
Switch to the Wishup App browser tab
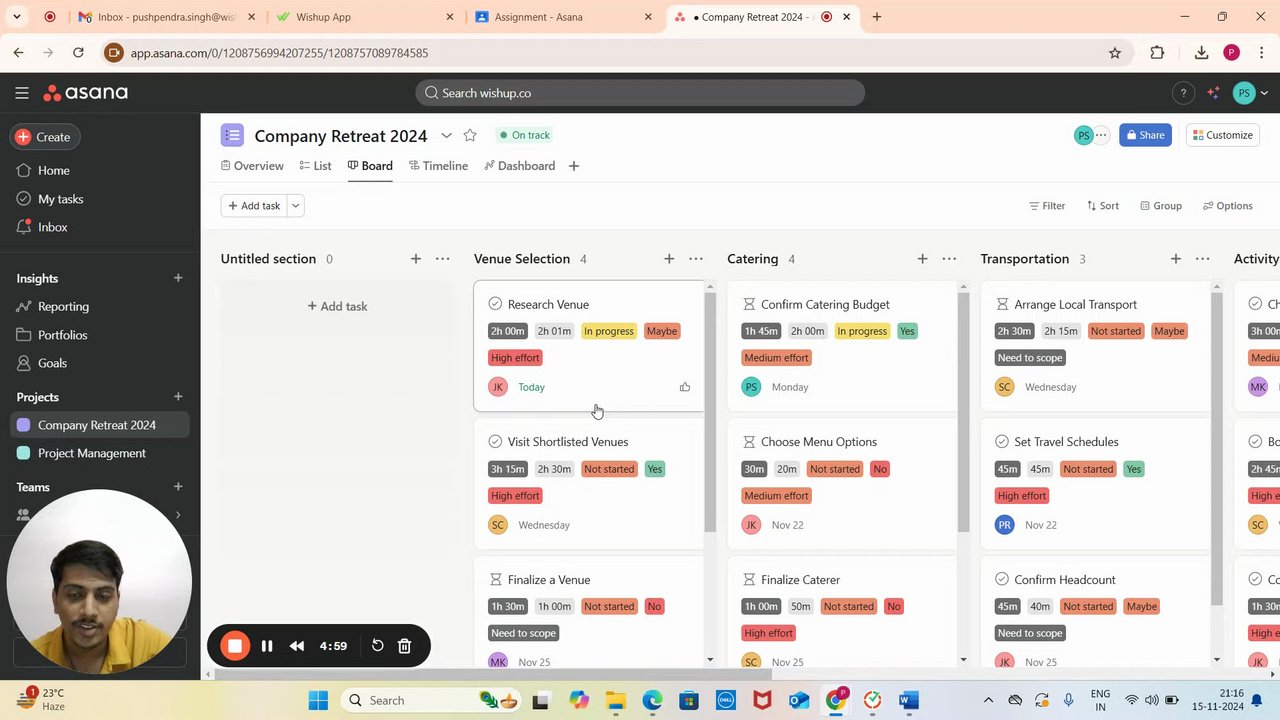point(365,17)
